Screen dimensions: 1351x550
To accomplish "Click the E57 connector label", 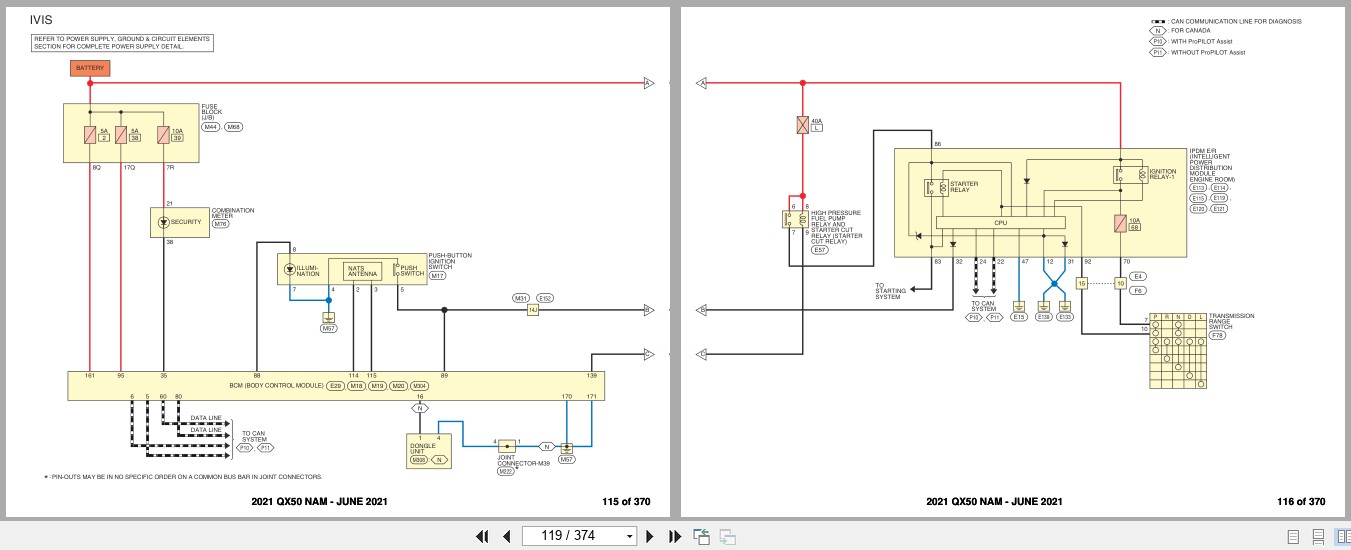I will point(820,250).
